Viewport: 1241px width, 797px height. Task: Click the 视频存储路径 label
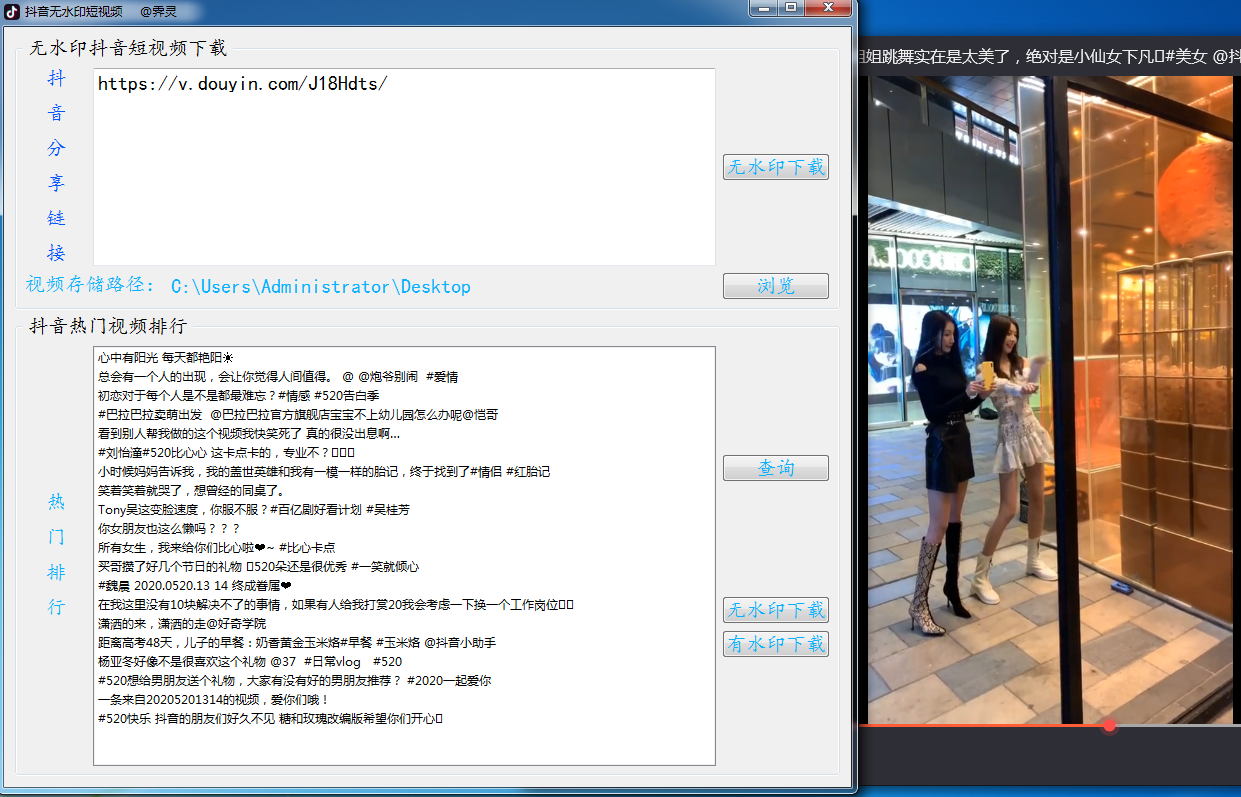(x=90, y=286)
